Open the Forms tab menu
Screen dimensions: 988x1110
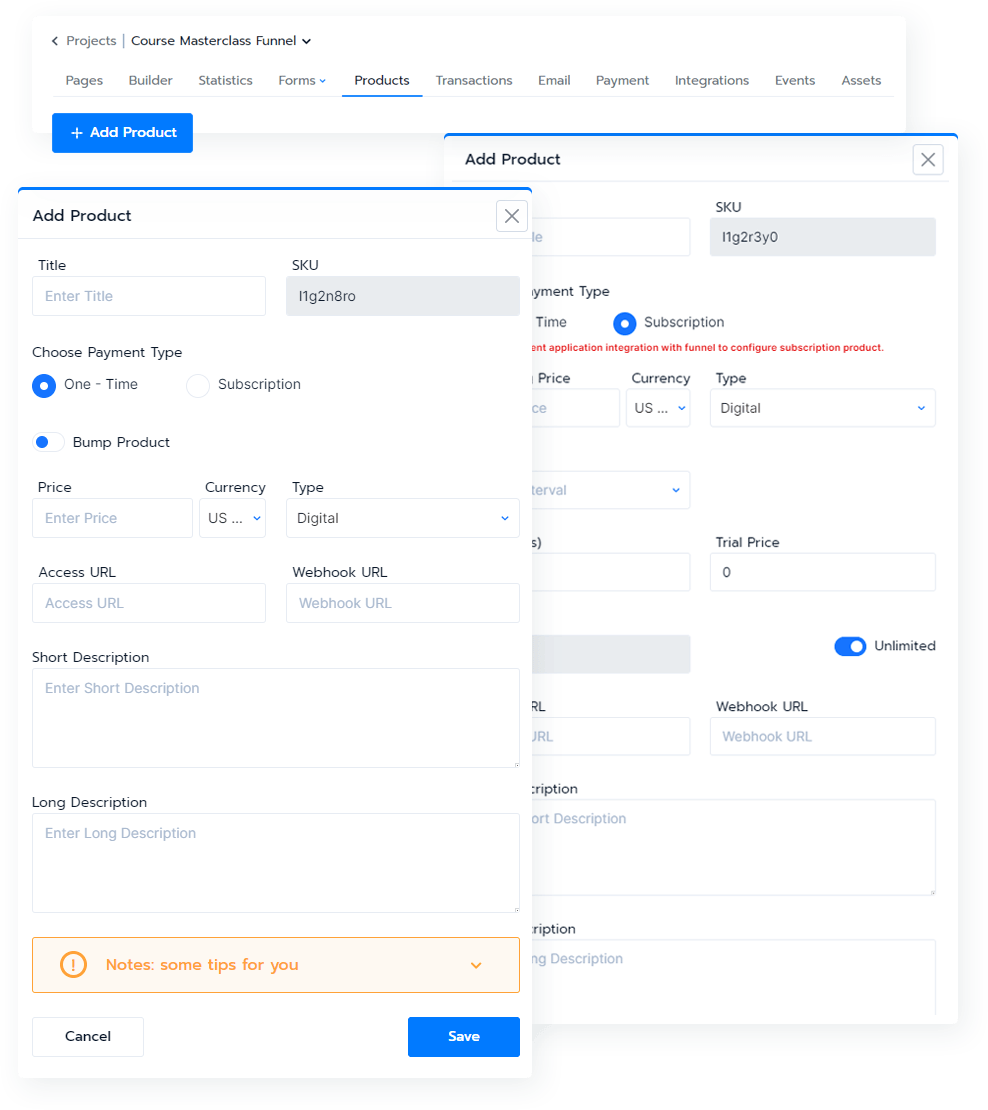tap(302, 80)
